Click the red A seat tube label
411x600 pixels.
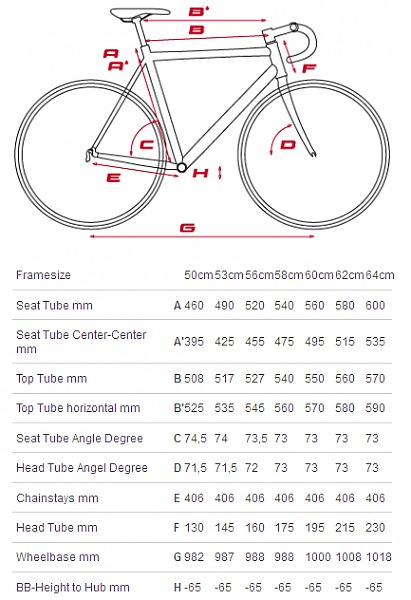click(111, 53)
